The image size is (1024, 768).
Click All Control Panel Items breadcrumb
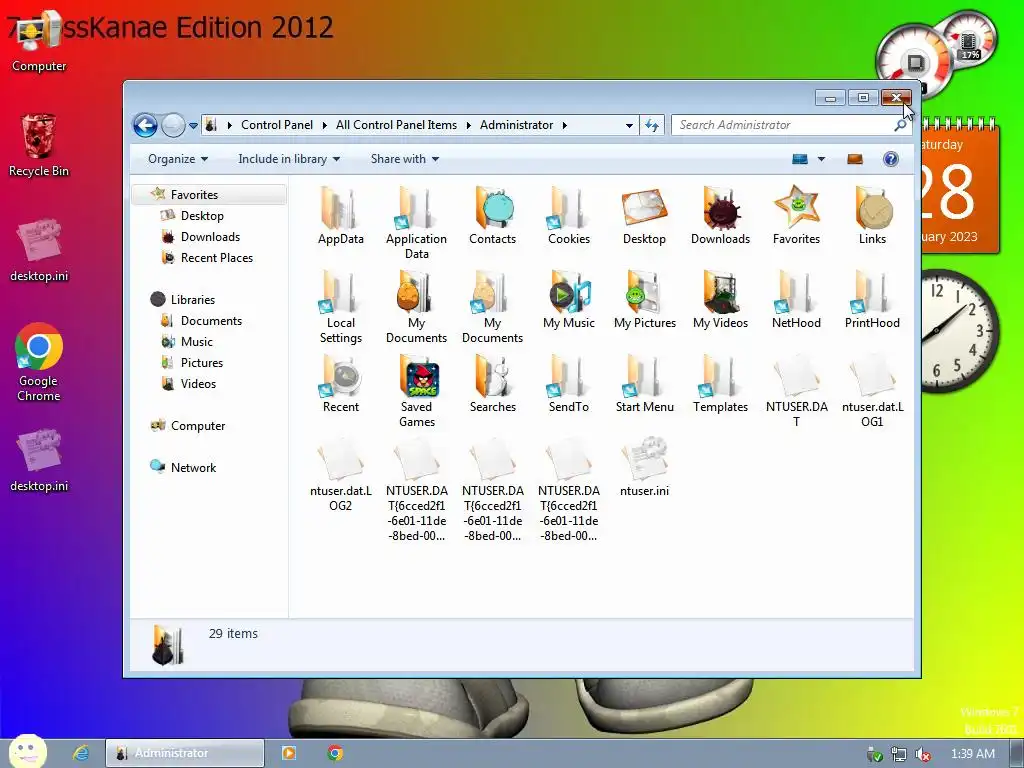click(396, 125)
